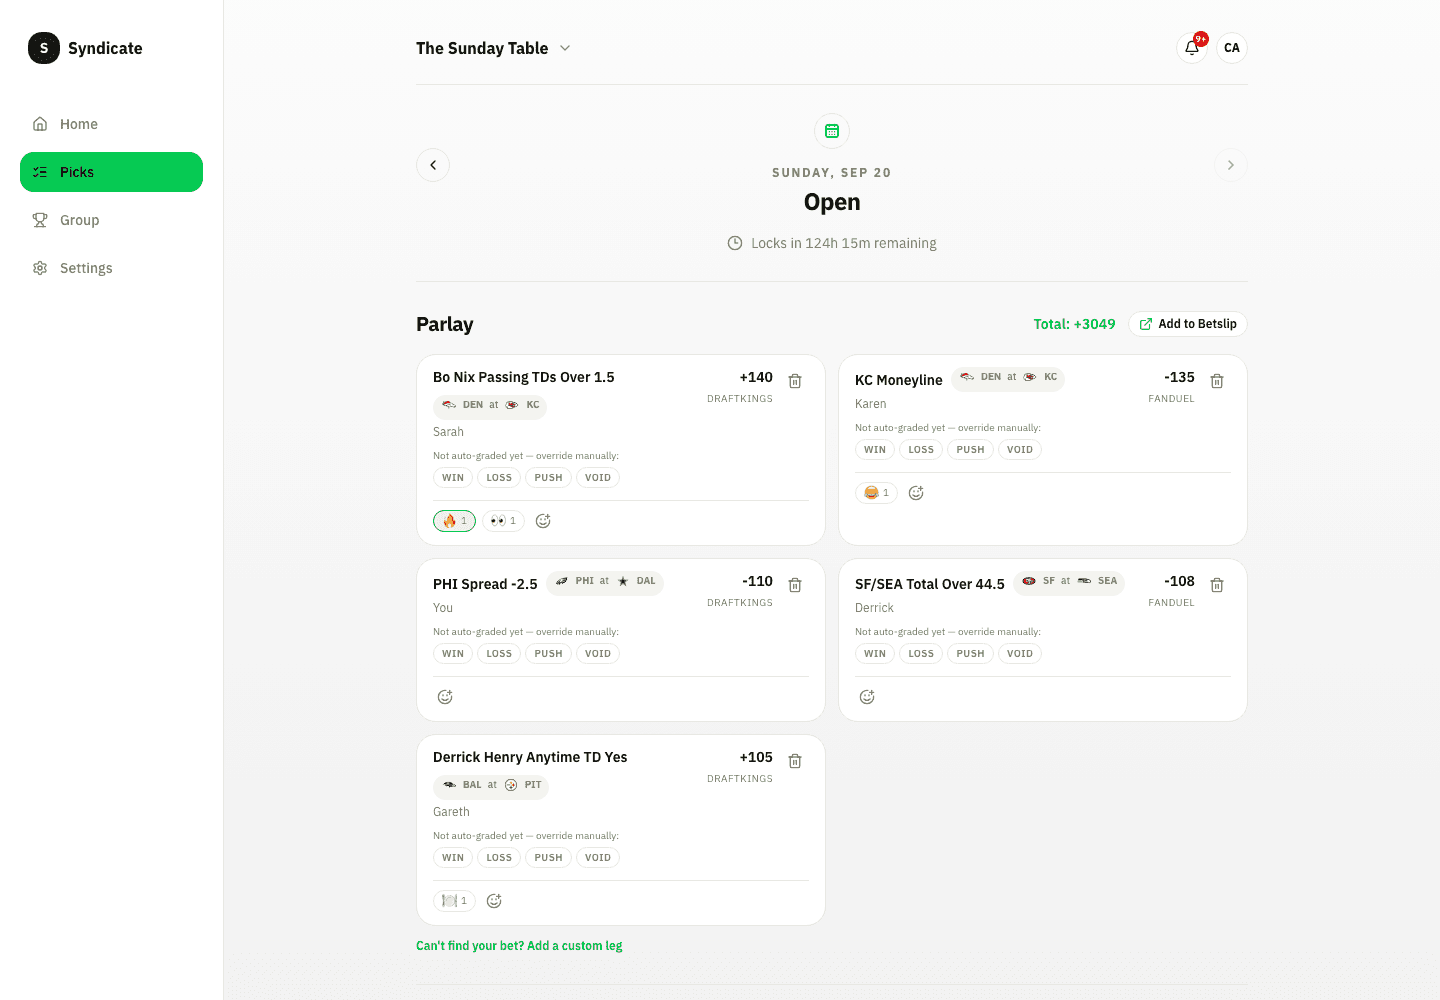
Task: Click the Total: +3049 parlay odds
Action: coord(1074,324)
